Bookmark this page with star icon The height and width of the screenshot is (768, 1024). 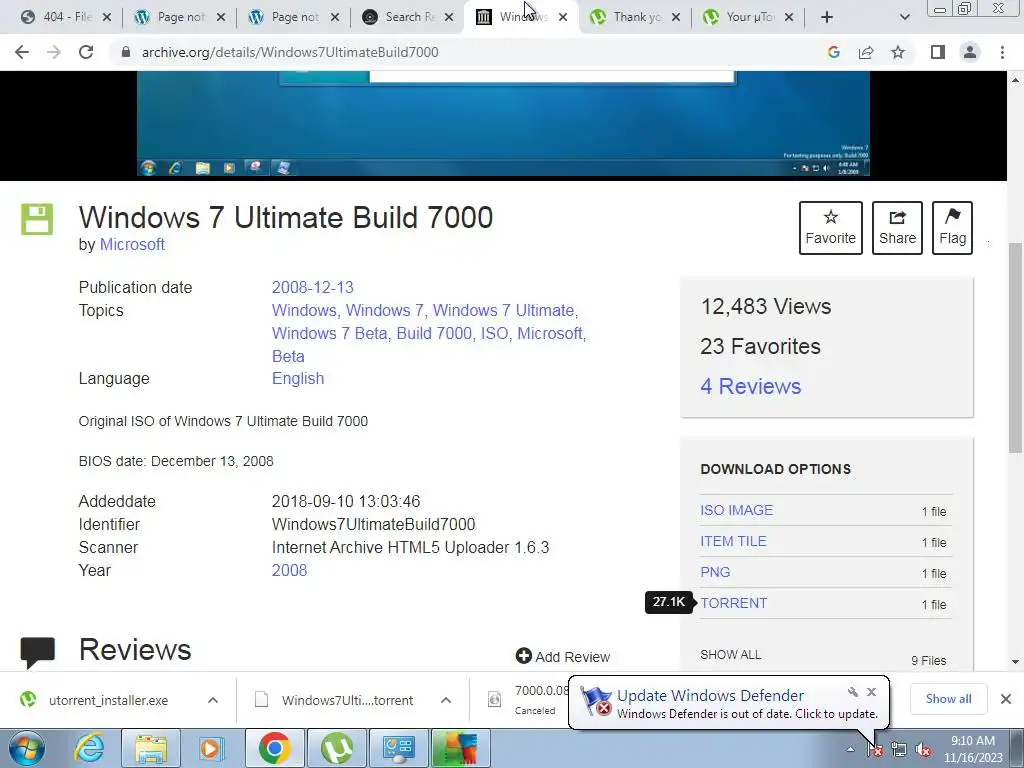point(898,52)
